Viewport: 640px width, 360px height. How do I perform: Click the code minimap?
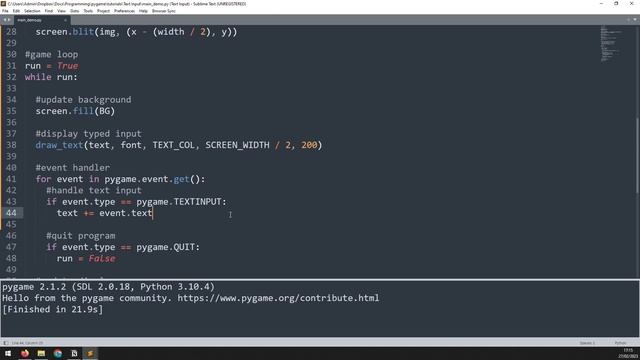[x=611, y=44]
